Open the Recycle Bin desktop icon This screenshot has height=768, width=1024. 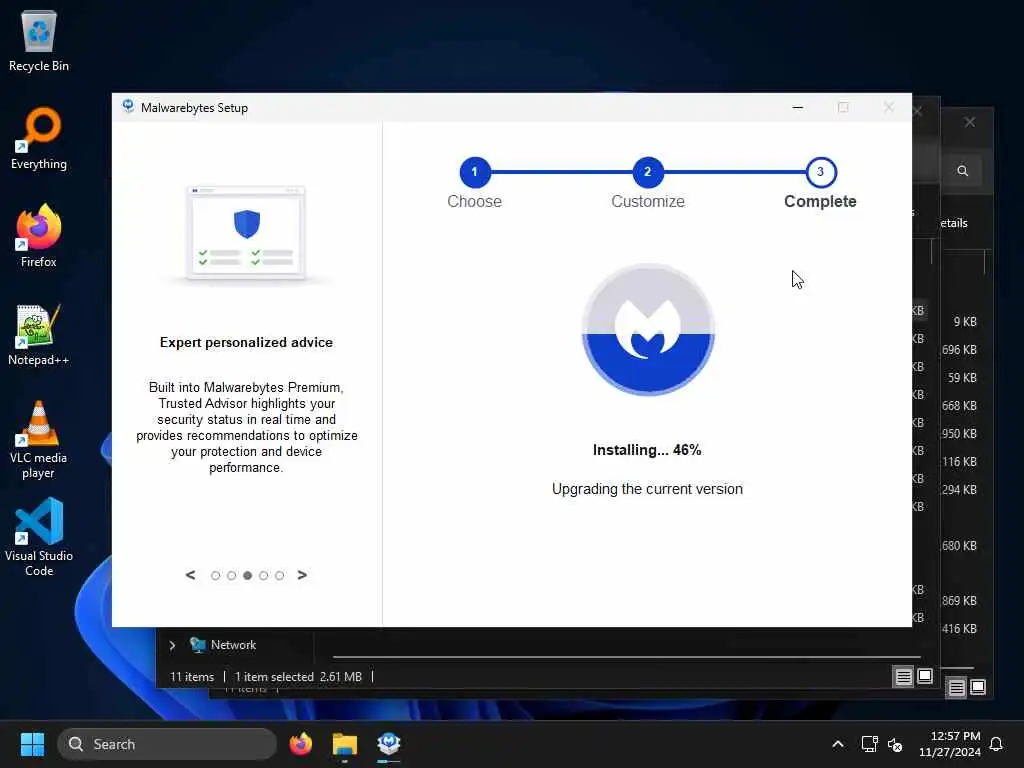39,40
